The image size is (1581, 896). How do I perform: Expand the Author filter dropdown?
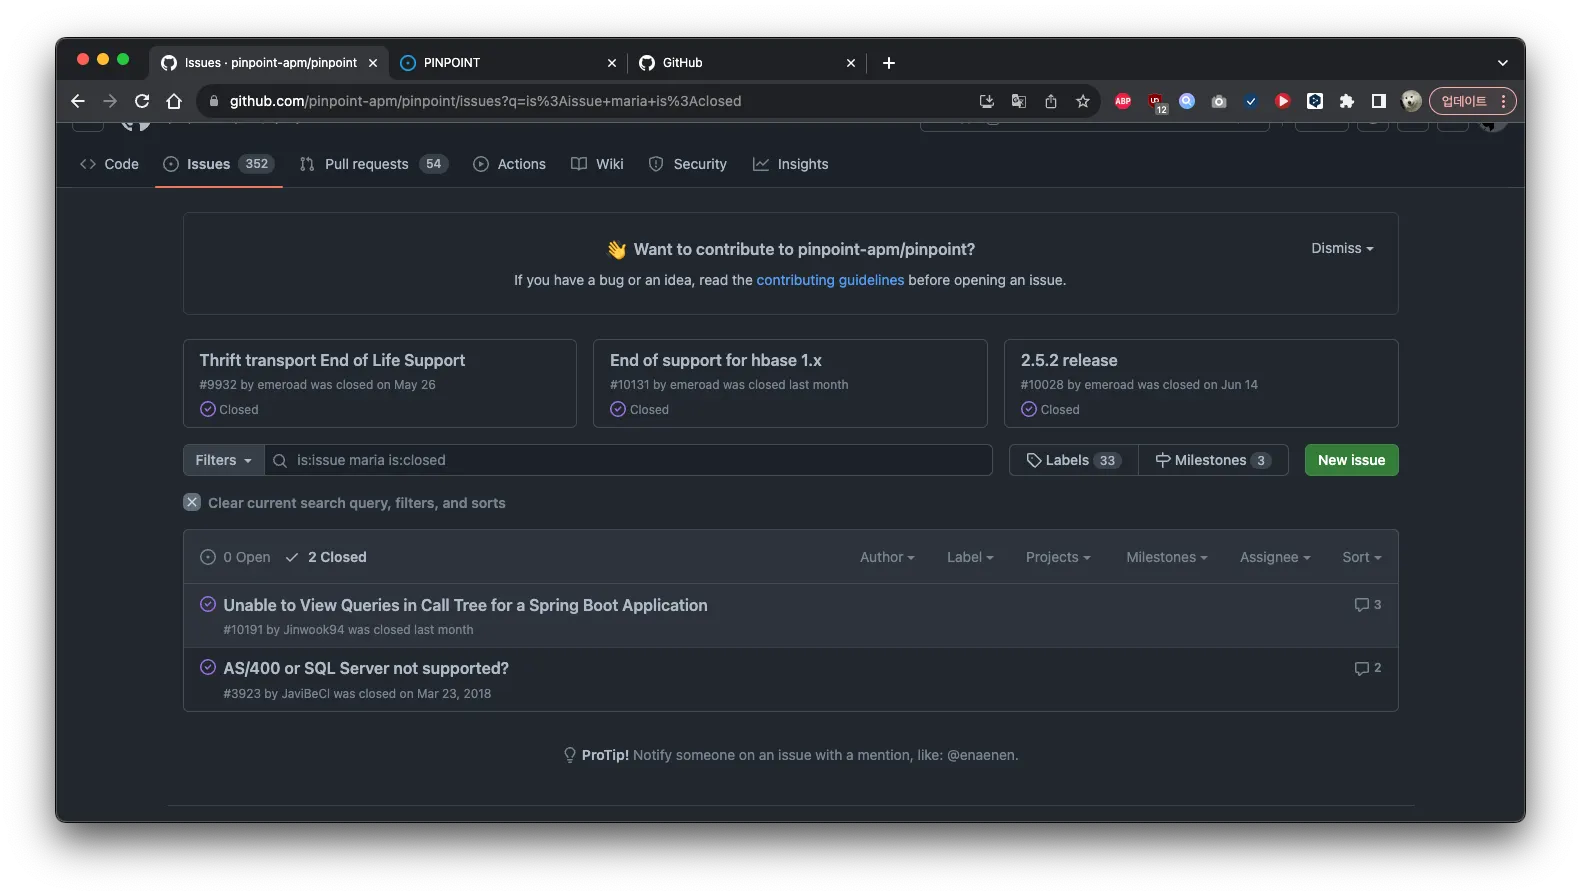[x=887, y=557]
